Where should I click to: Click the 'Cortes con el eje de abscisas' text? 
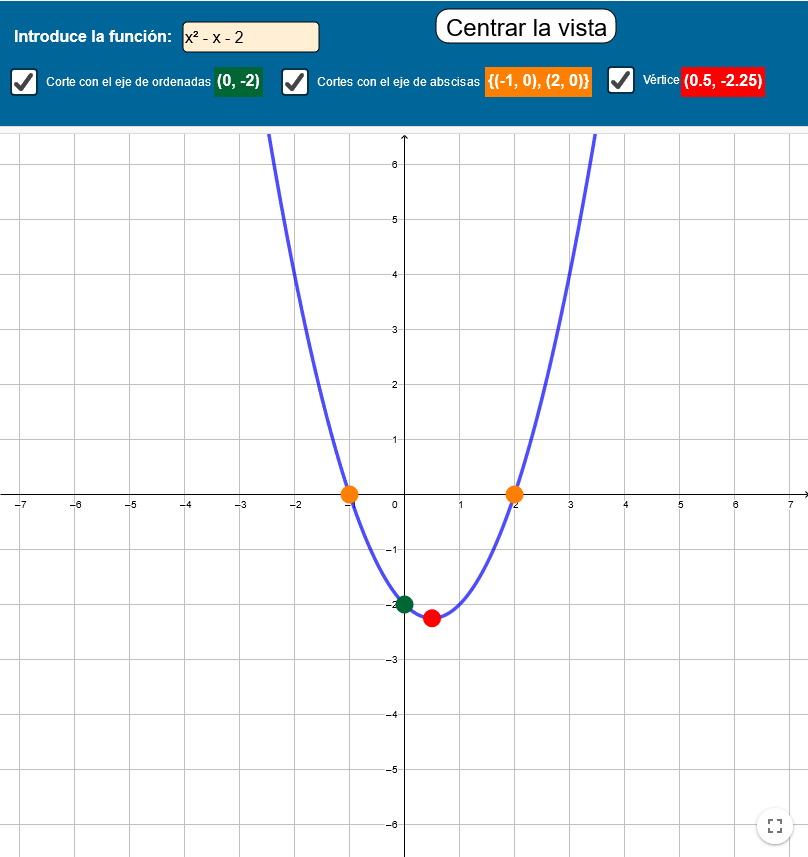399,82
